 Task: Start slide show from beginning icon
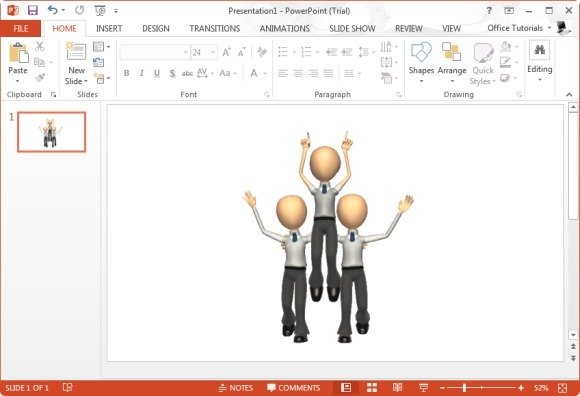100,10
